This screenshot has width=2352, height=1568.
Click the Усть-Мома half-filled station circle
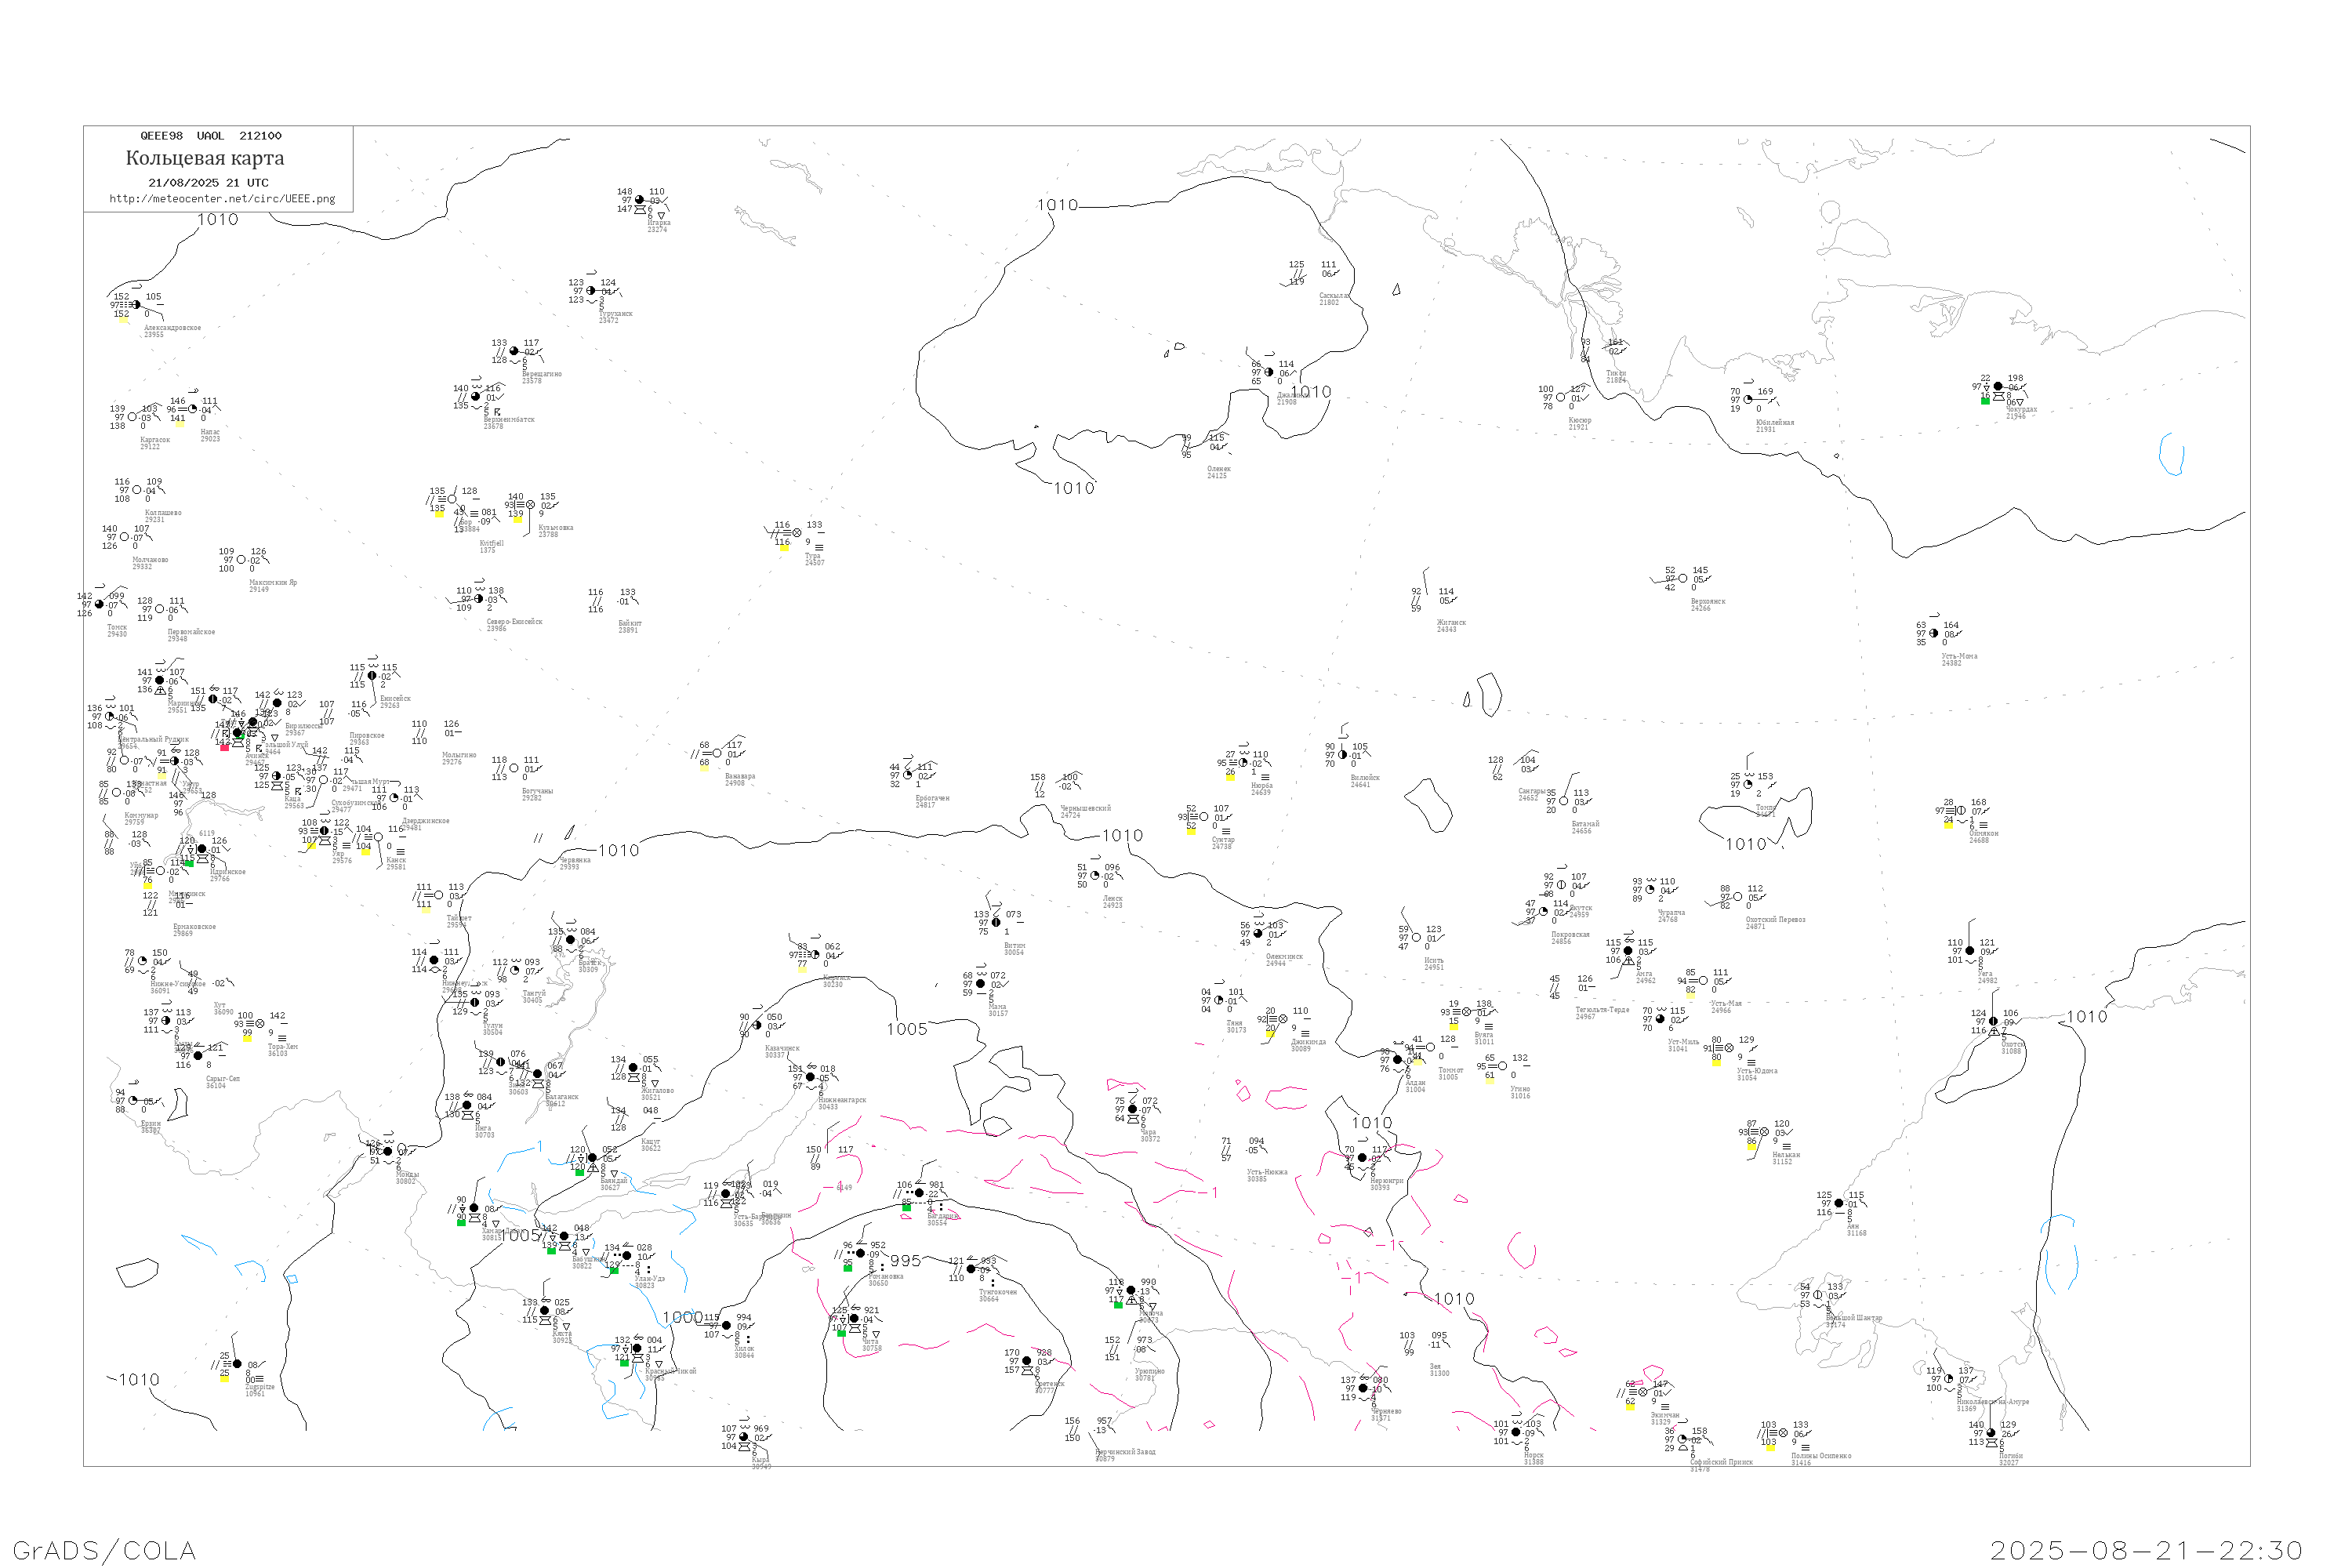click(x=1934, y=633)
